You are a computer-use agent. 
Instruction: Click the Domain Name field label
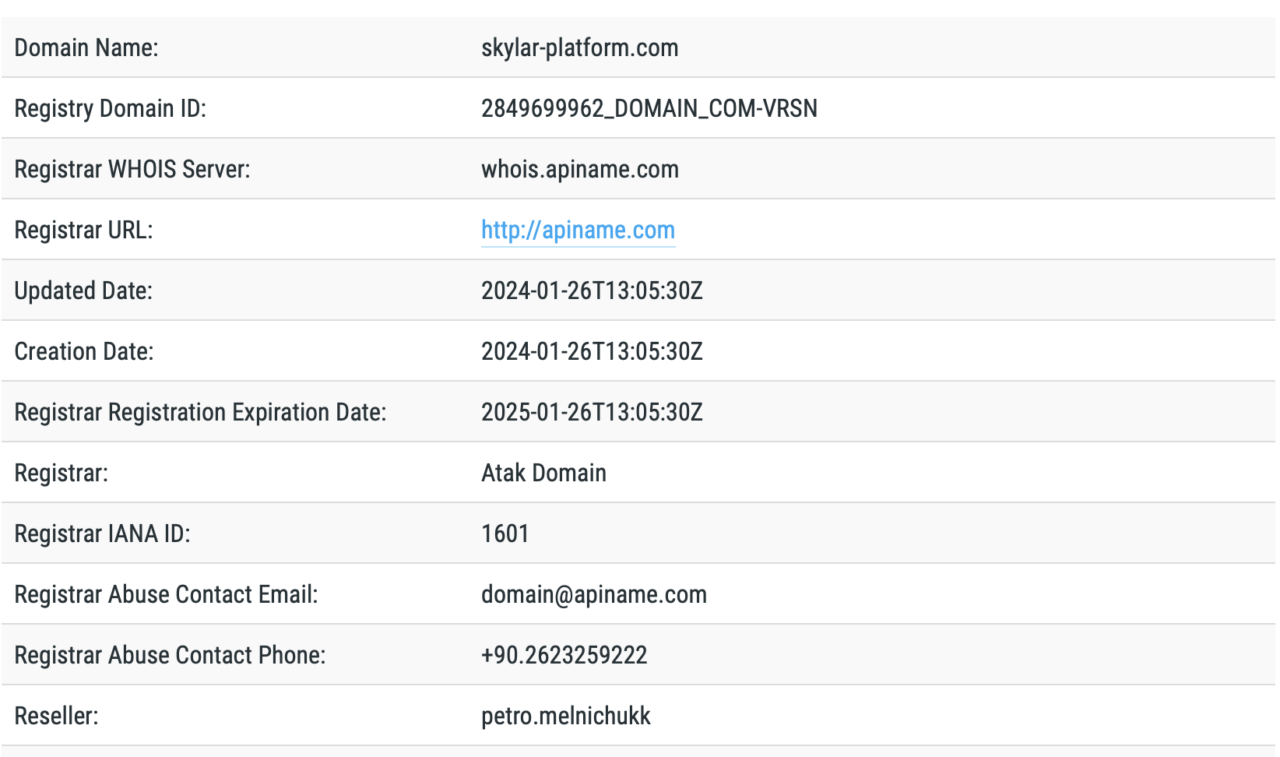click(86, 48)
